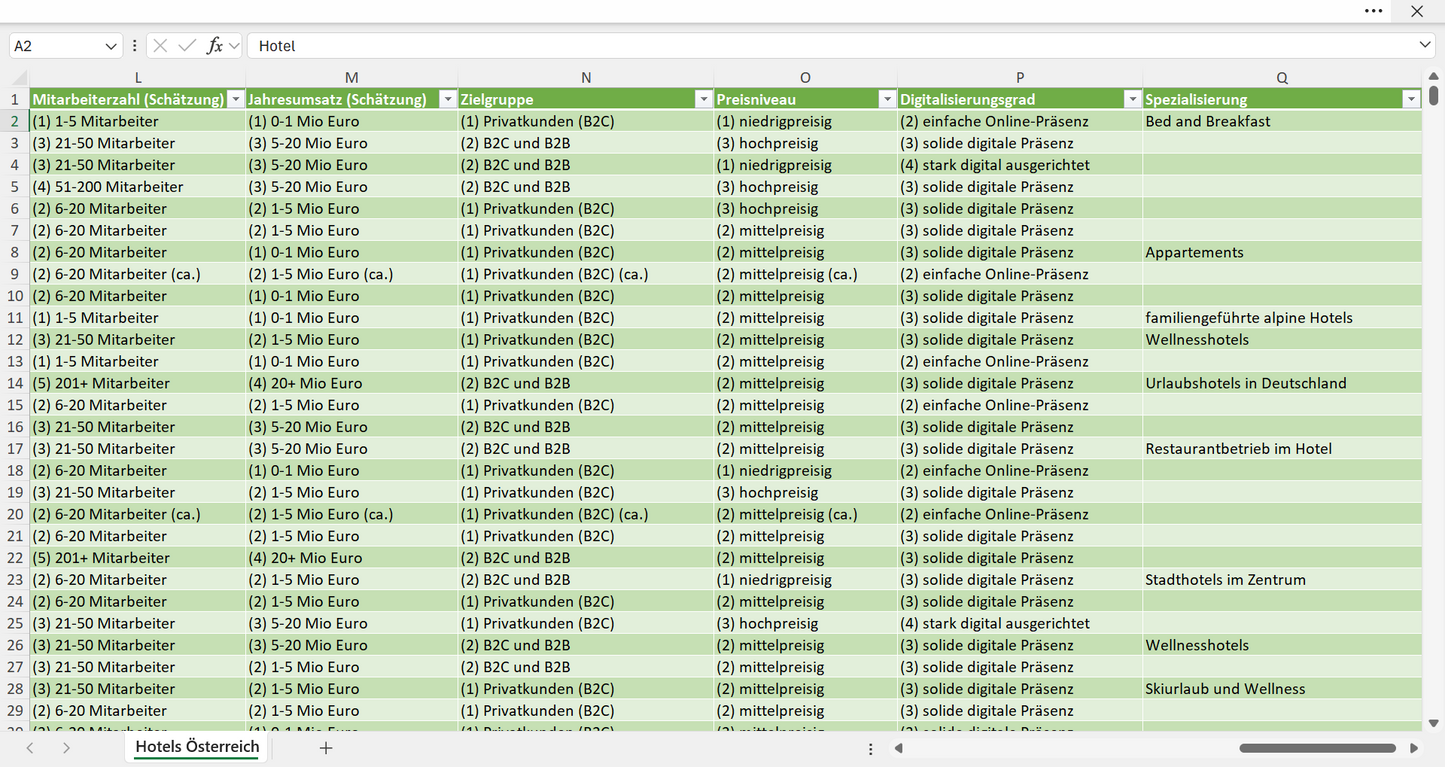Select column N header
The width and height of the screenshot is (1445, 767).
(x=586, y=78)
